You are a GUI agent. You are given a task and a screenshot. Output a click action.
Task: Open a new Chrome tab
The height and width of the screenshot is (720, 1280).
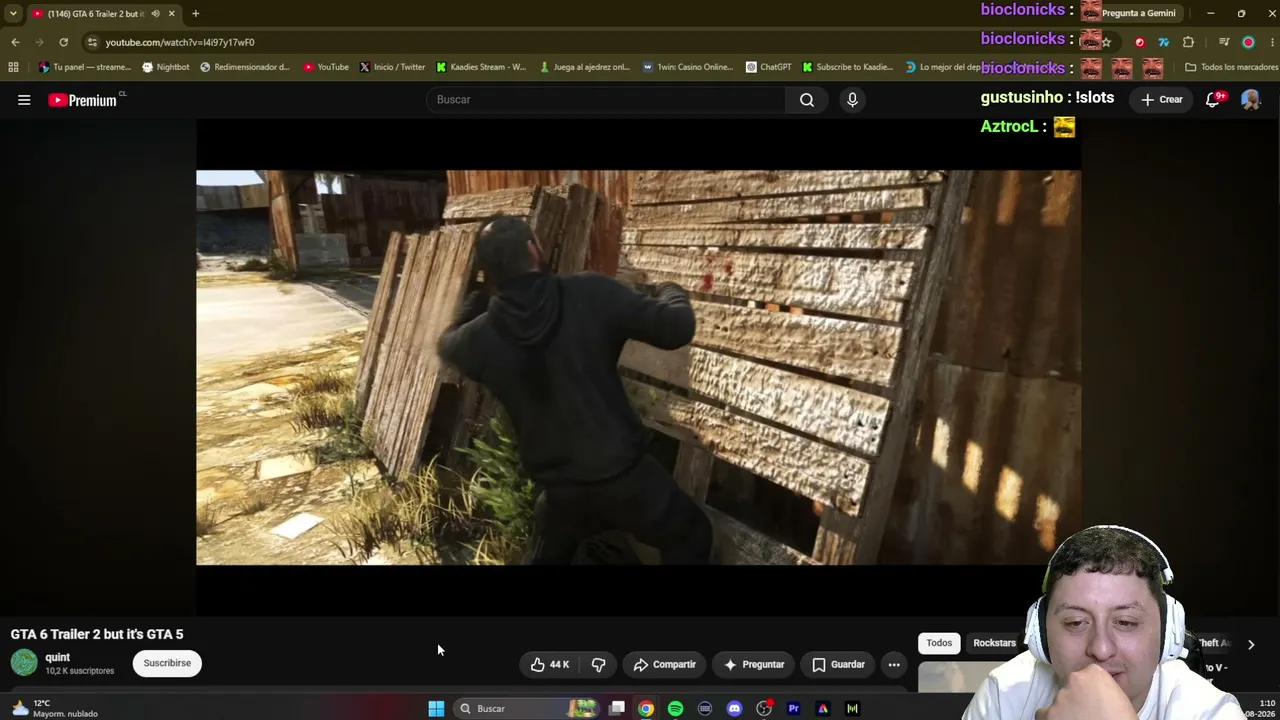click(195, 14)
